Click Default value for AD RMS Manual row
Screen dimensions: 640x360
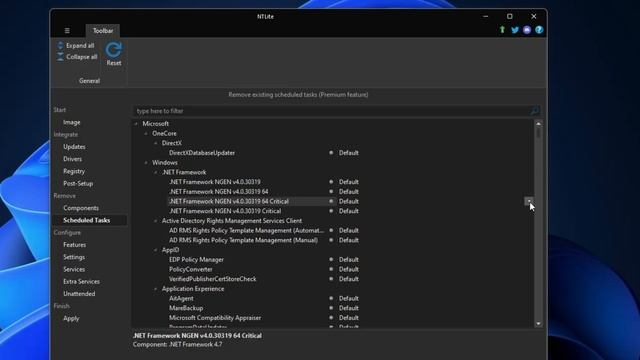349,240
